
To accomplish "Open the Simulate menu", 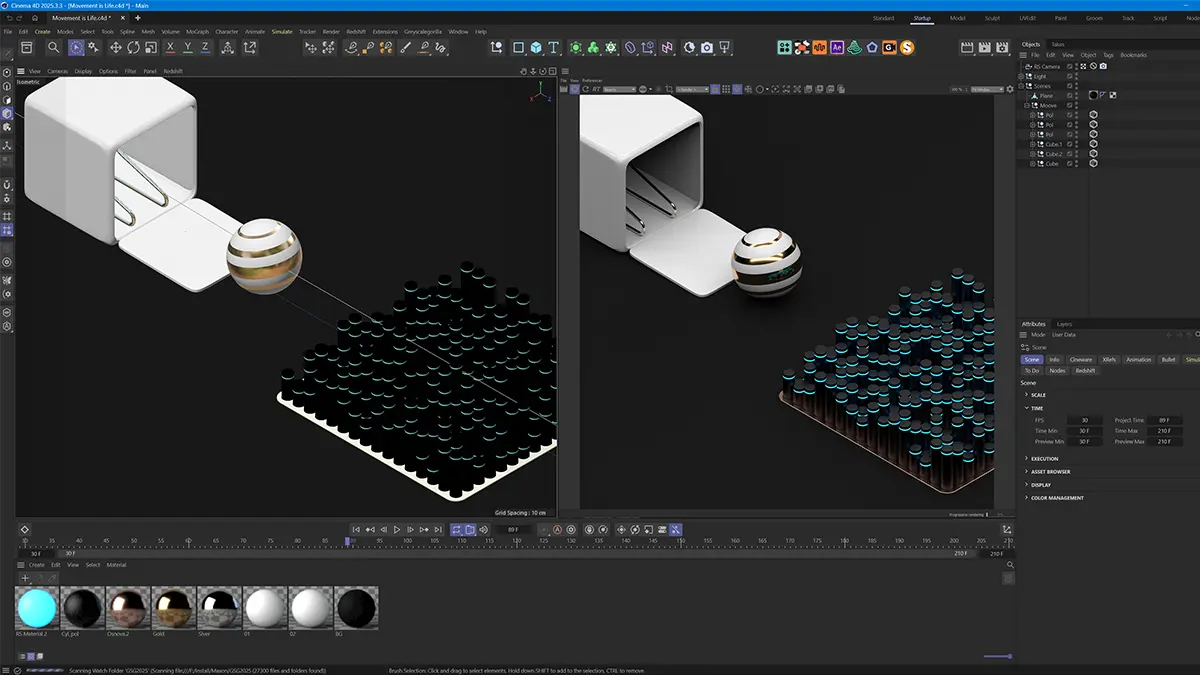I will pos(282,31).
